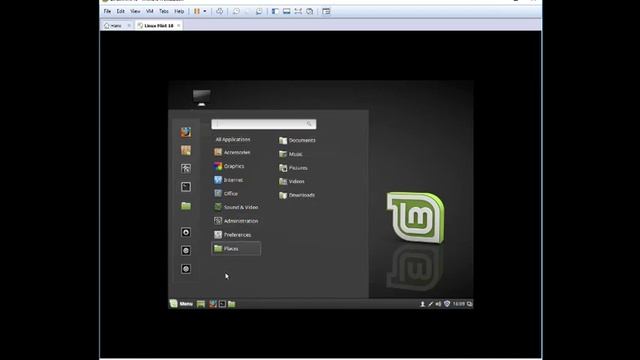Screen dimensions: 640x360
Task: Select the Places category
Action: [x=236, y=249]
